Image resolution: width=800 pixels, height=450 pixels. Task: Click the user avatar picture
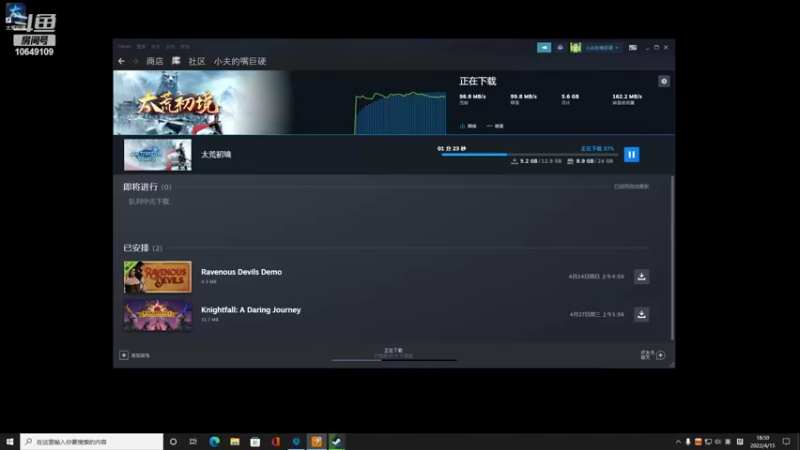[x=576, y=47]
